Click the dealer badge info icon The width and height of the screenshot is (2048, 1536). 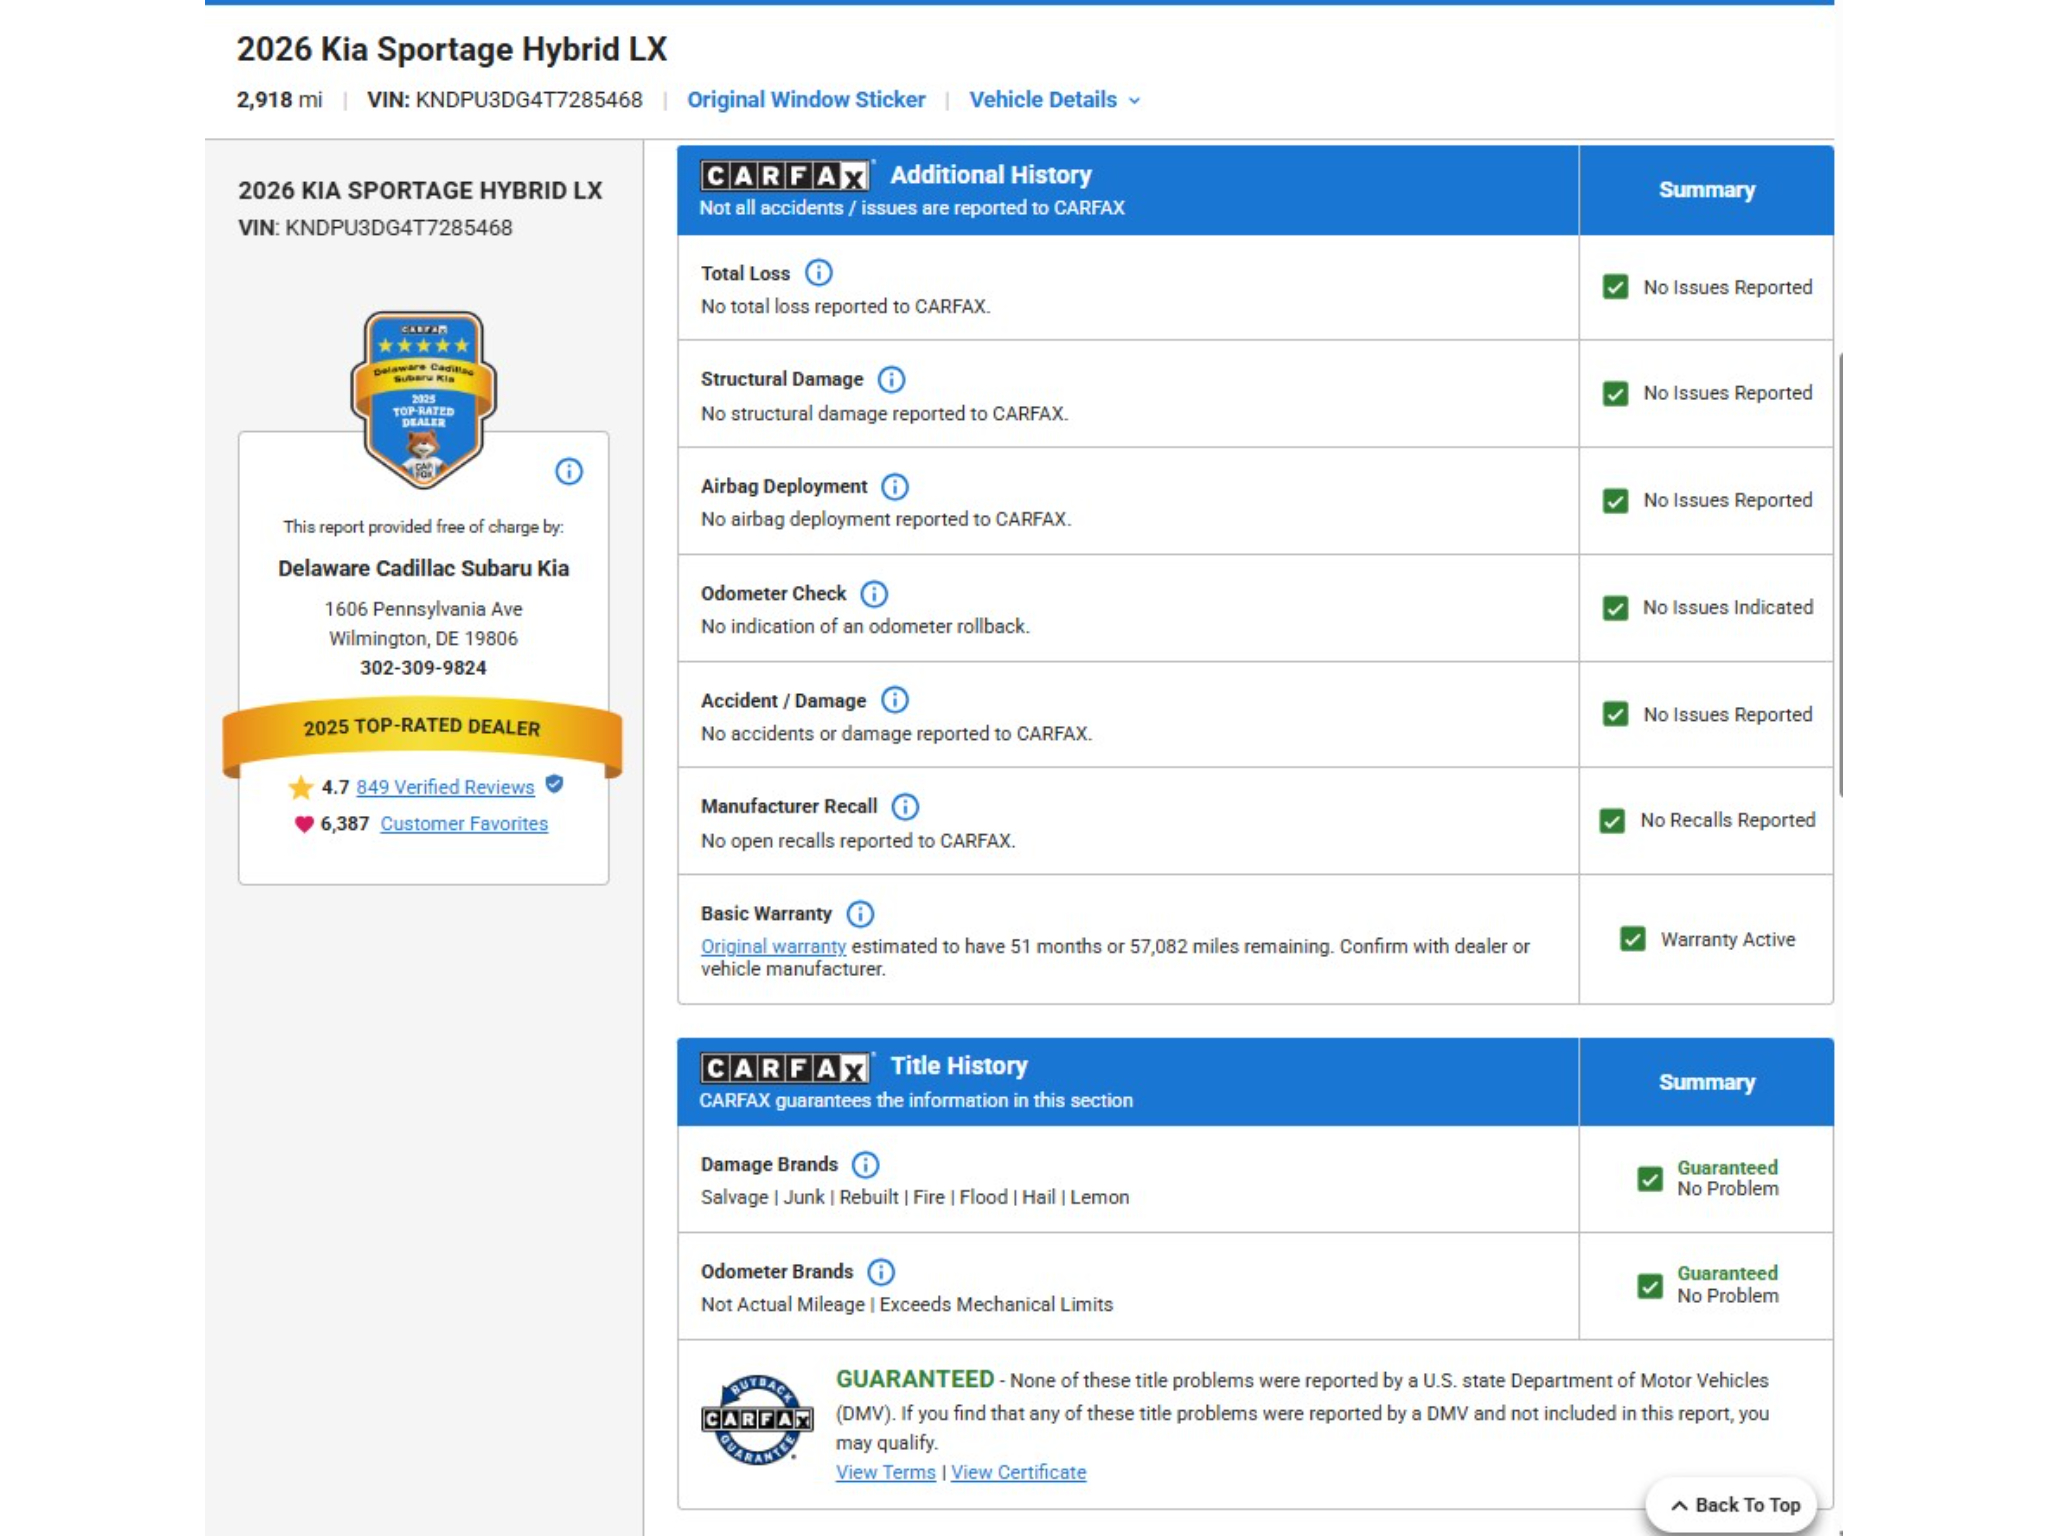(569, 471)
